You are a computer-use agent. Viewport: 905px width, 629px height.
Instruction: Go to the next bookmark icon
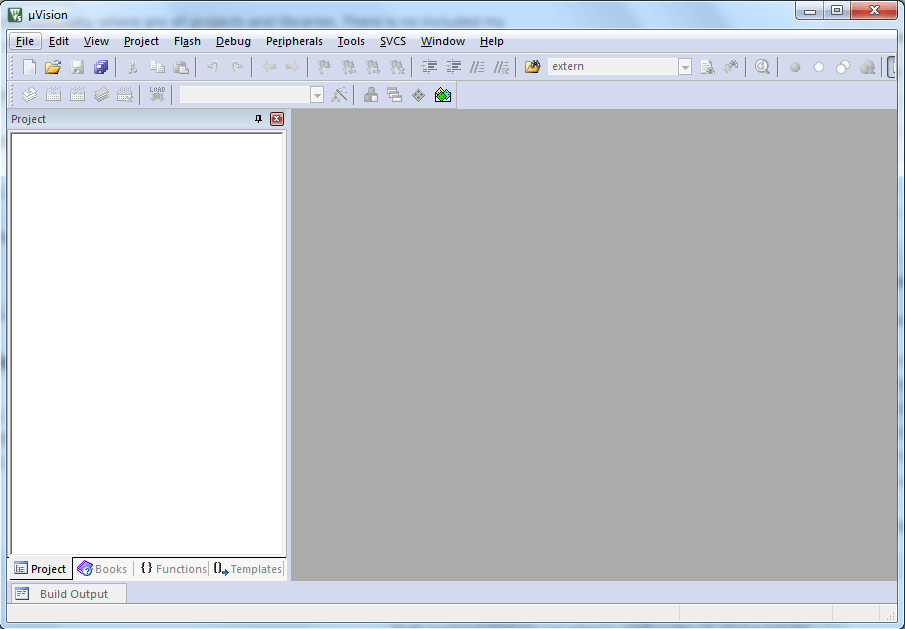(x=373, y=67)
